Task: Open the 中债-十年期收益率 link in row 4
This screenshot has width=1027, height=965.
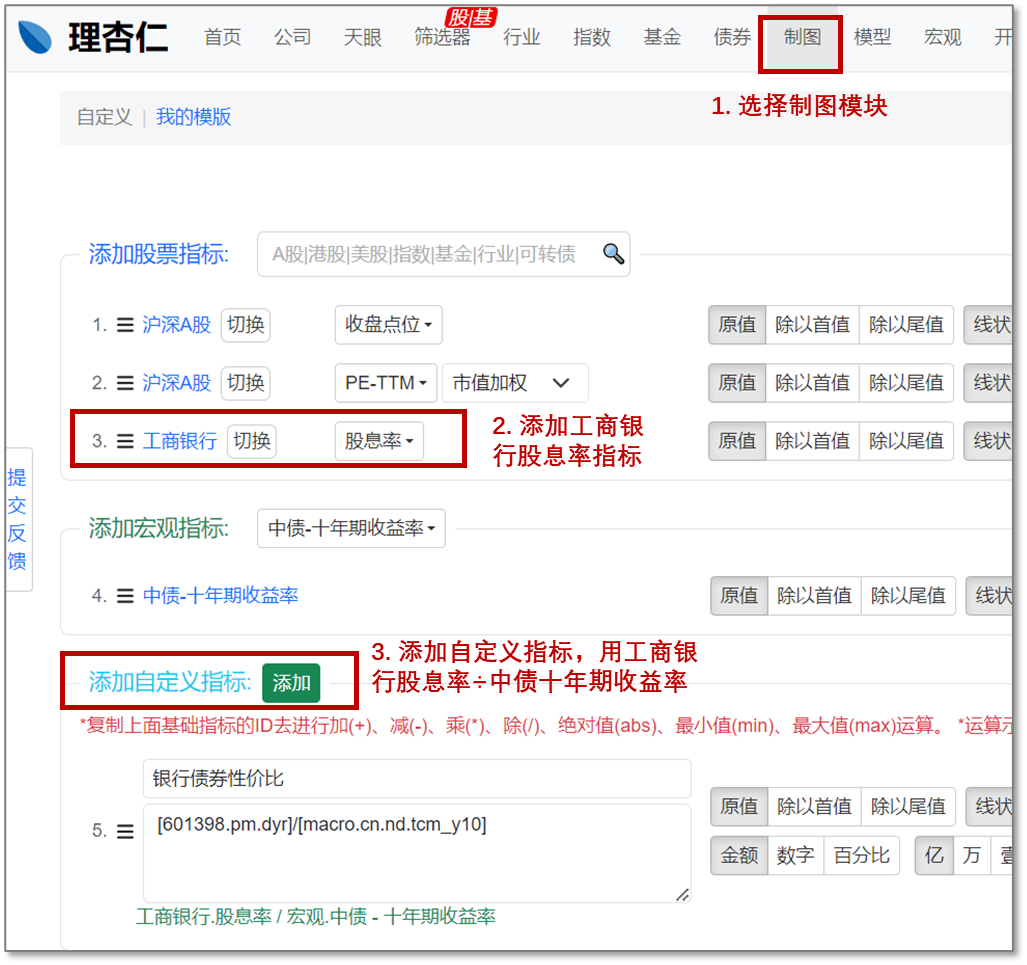Action: 221,596
